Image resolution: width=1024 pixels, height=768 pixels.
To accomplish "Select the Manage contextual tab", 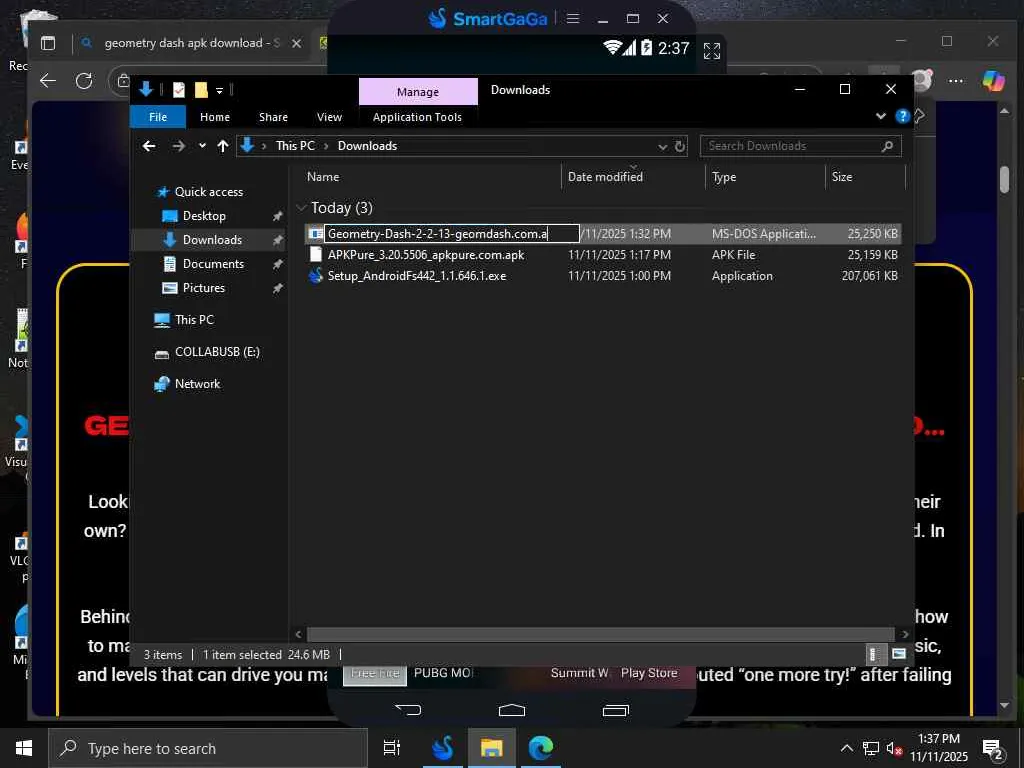I will click(418, 92).
